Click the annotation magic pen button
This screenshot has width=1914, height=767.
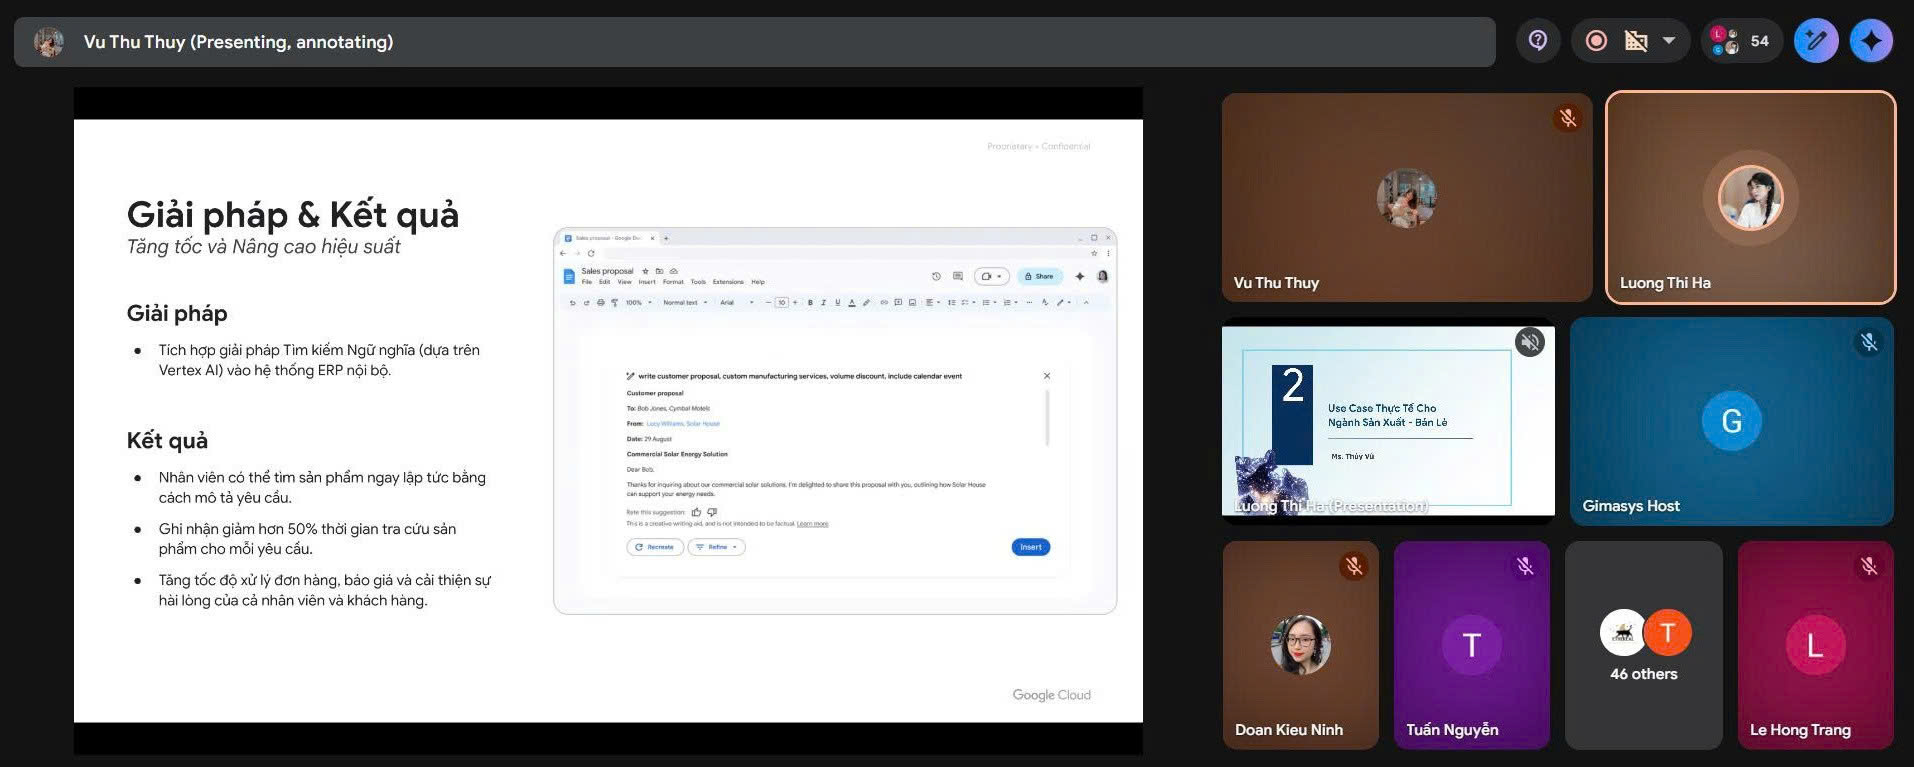point(1815,41)
